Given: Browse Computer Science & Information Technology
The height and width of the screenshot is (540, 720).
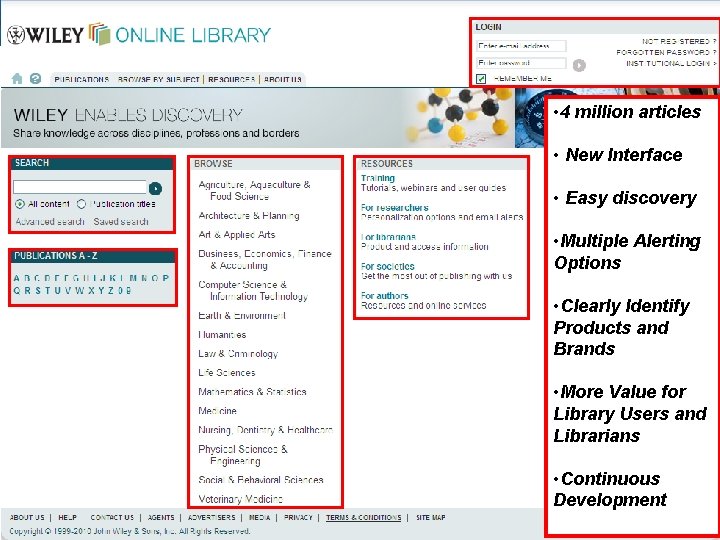Looking at the screenshot, I should 253,291.
